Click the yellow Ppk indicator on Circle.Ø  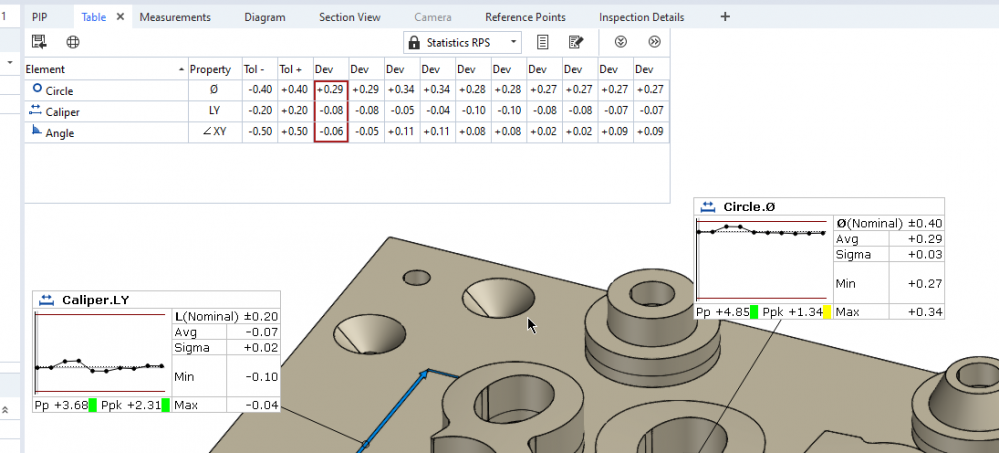tap(827, 312)
